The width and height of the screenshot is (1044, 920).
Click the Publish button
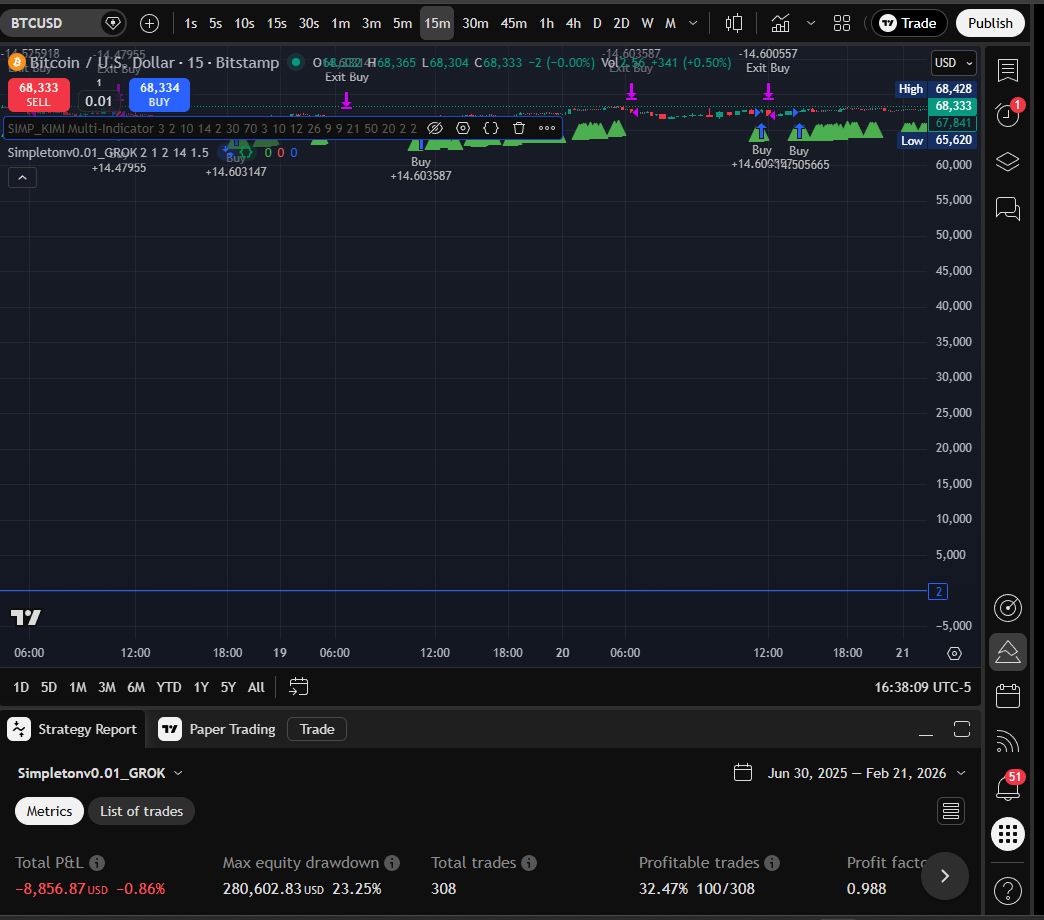(990, 22)
